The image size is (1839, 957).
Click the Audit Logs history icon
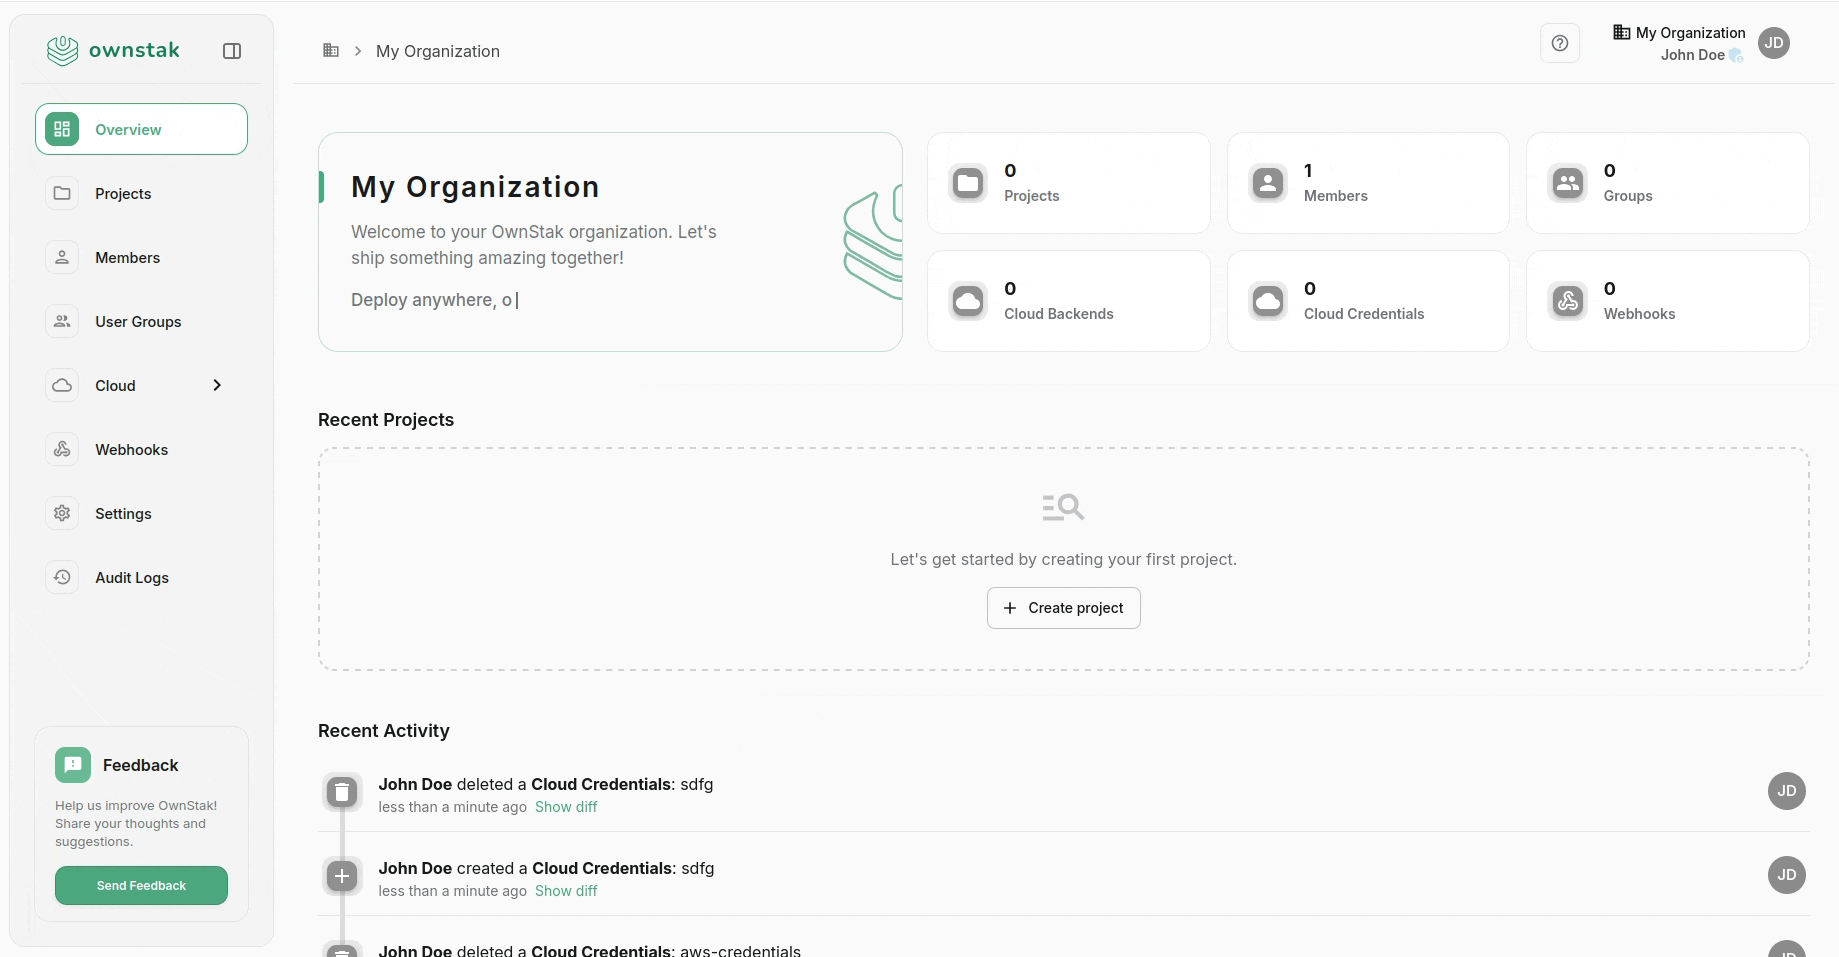point(62,577)
